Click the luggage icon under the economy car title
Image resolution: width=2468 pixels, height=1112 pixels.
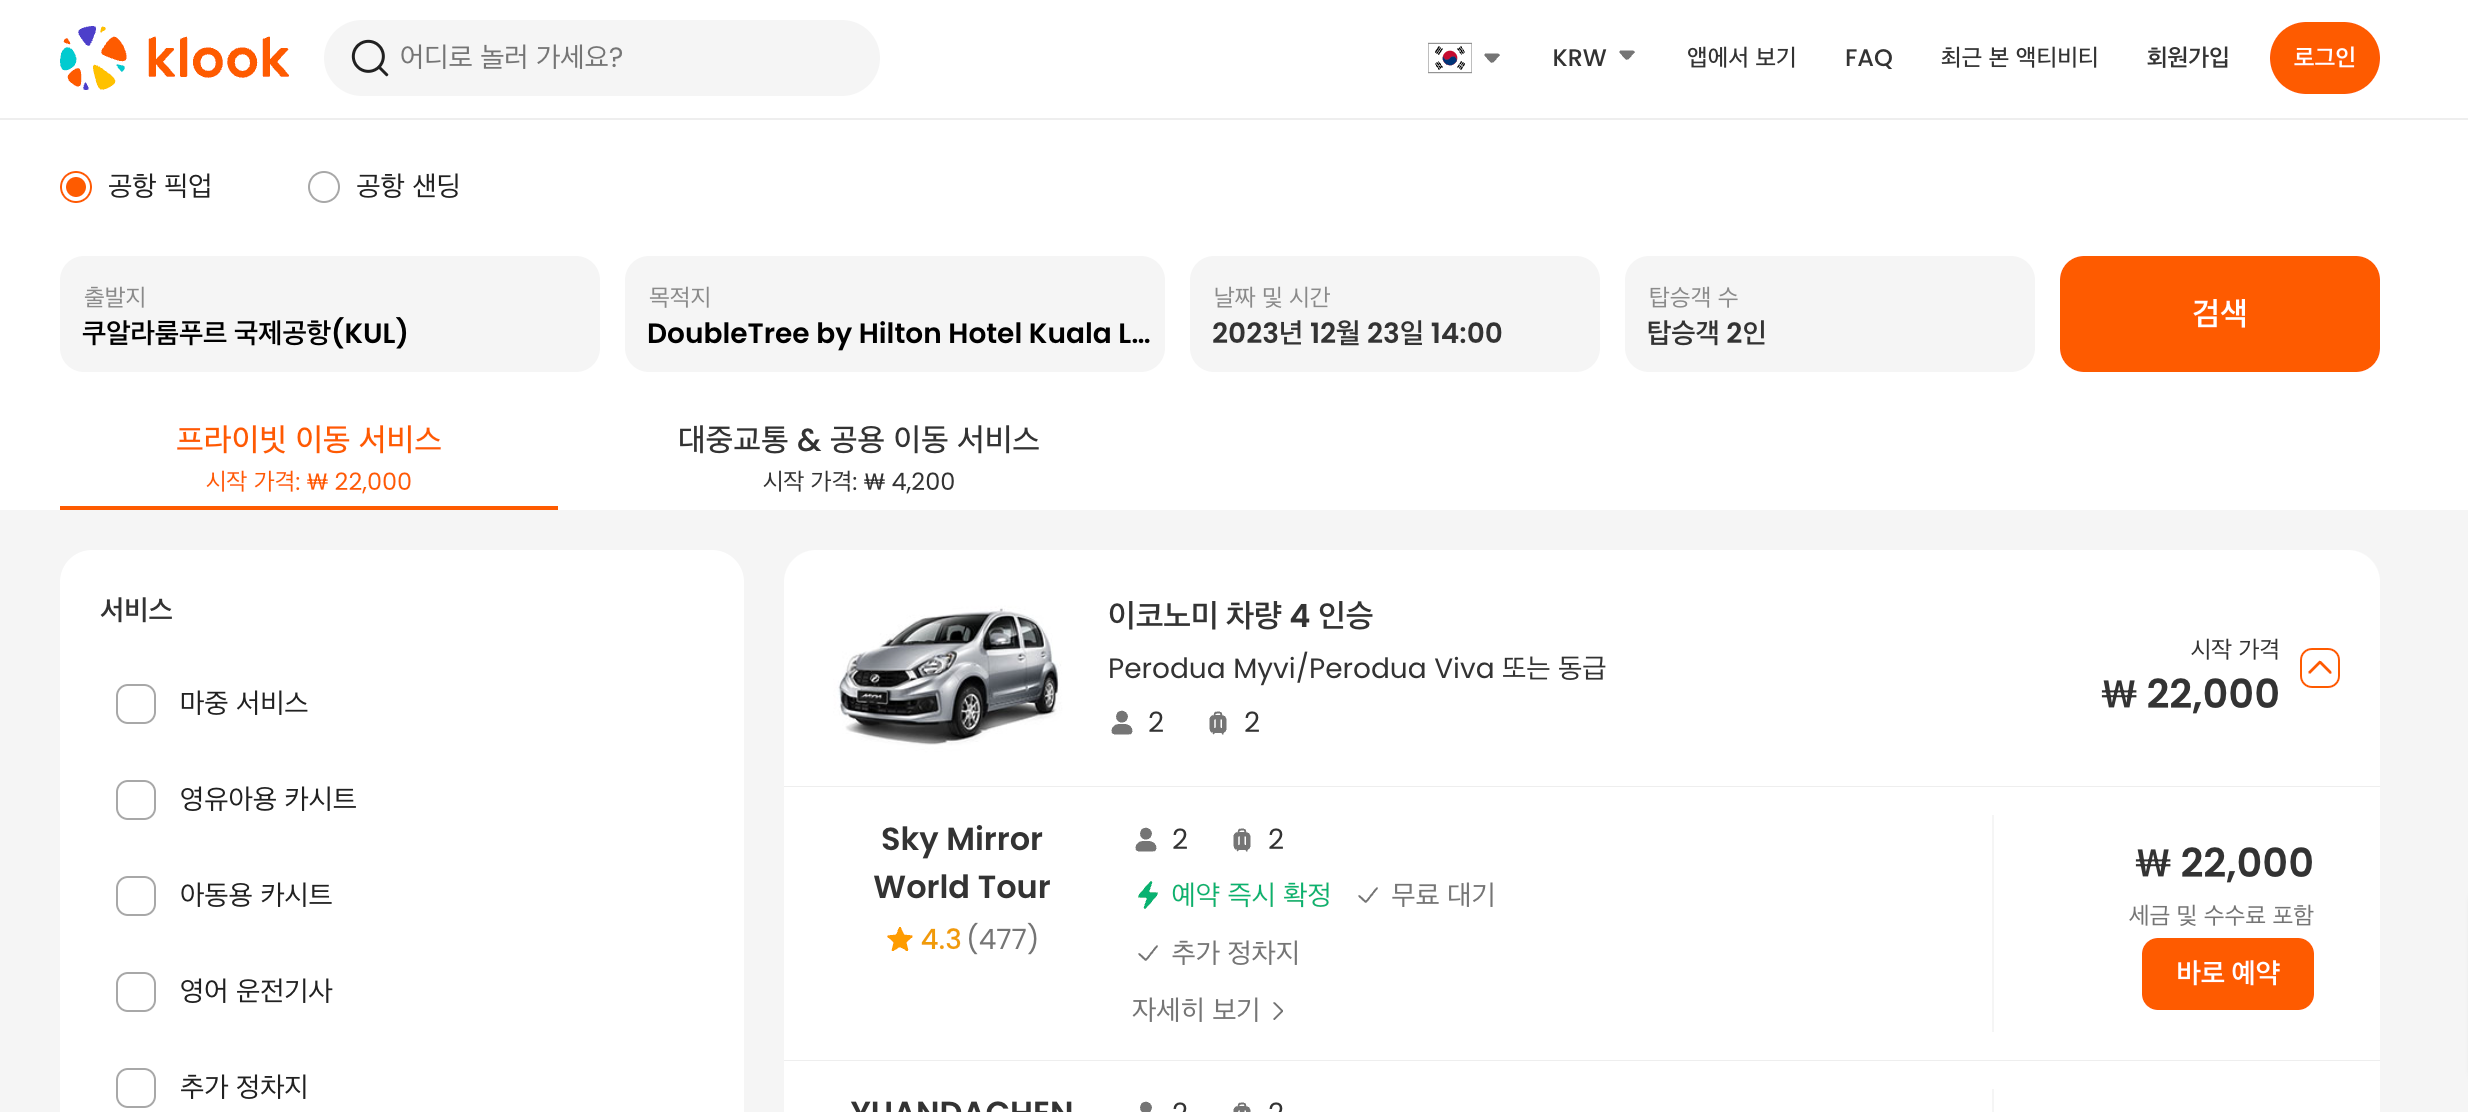click(x=1217, y=723)
